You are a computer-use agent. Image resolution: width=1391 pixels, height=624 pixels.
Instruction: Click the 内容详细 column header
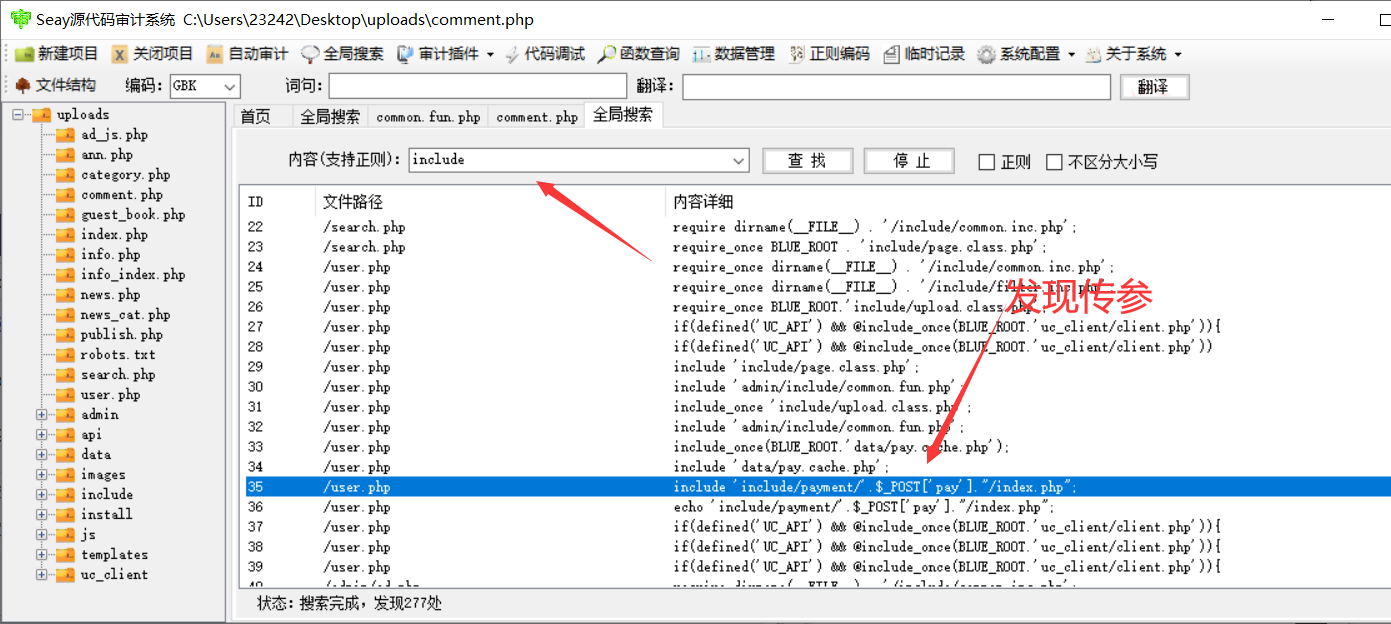(1027, 202)
